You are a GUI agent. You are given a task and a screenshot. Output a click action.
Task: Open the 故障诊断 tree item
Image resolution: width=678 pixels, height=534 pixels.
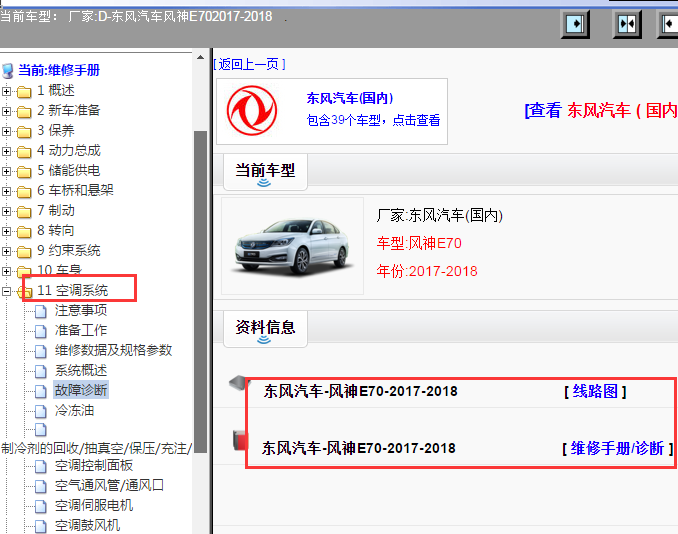click(x=81, y=390)
